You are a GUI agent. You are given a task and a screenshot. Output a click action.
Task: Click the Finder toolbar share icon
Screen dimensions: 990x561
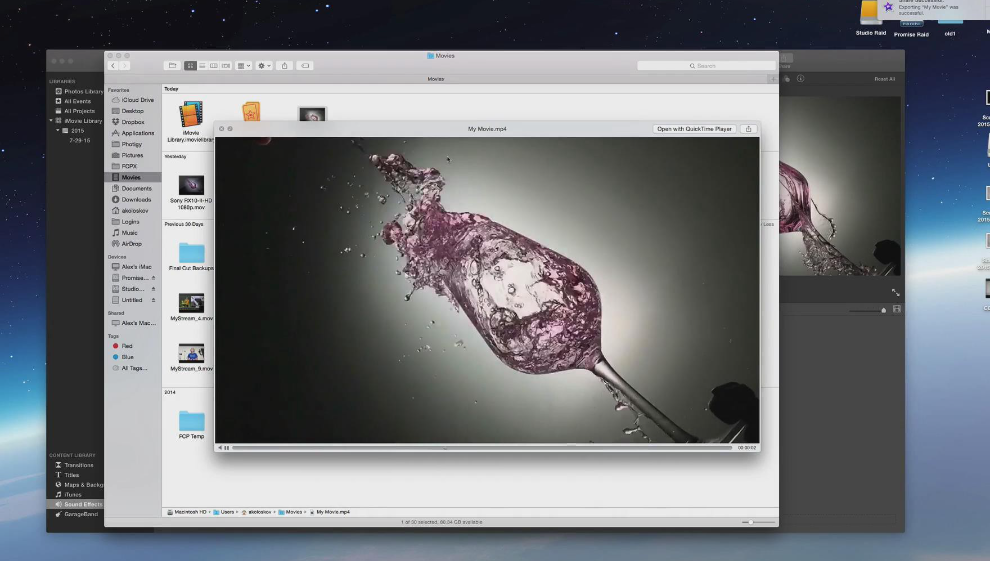285,66
